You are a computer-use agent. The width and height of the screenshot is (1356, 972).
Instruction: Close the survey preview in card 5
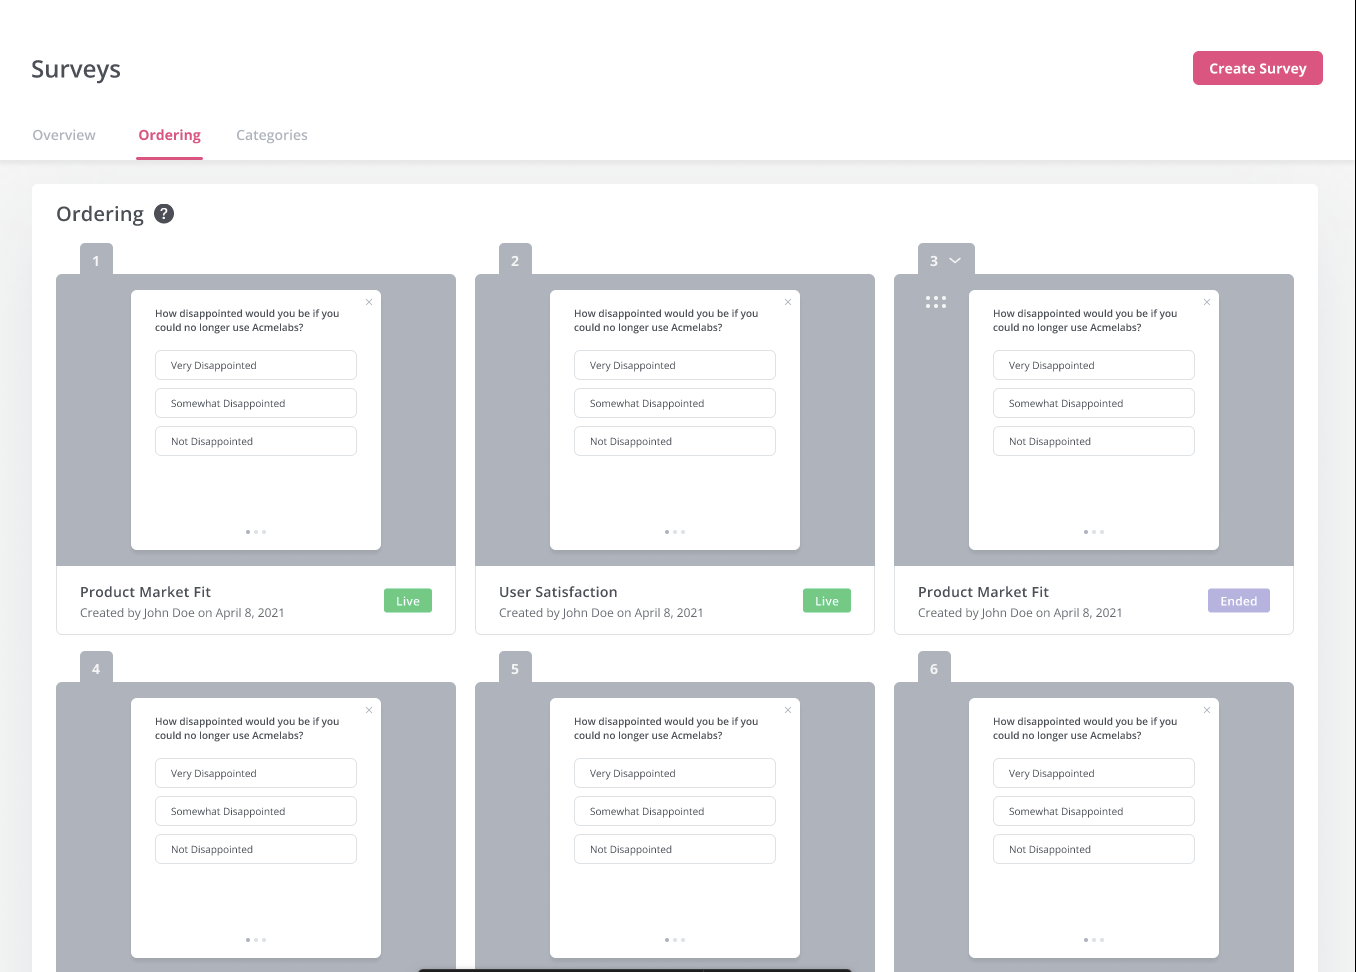pos(788,710)
